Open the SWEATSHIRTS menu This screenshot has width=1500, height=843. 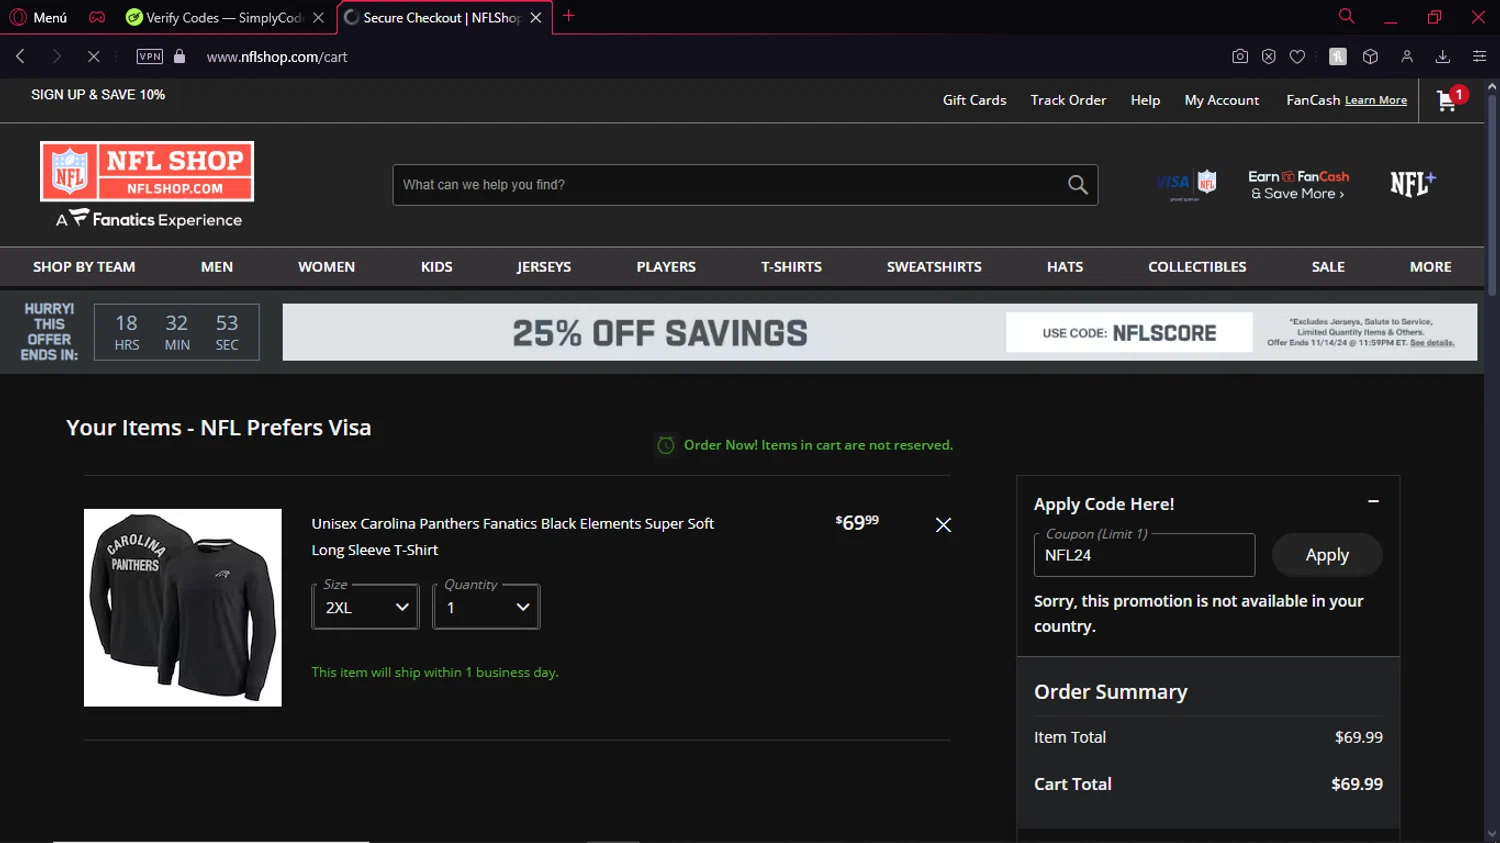coord(934,267)
